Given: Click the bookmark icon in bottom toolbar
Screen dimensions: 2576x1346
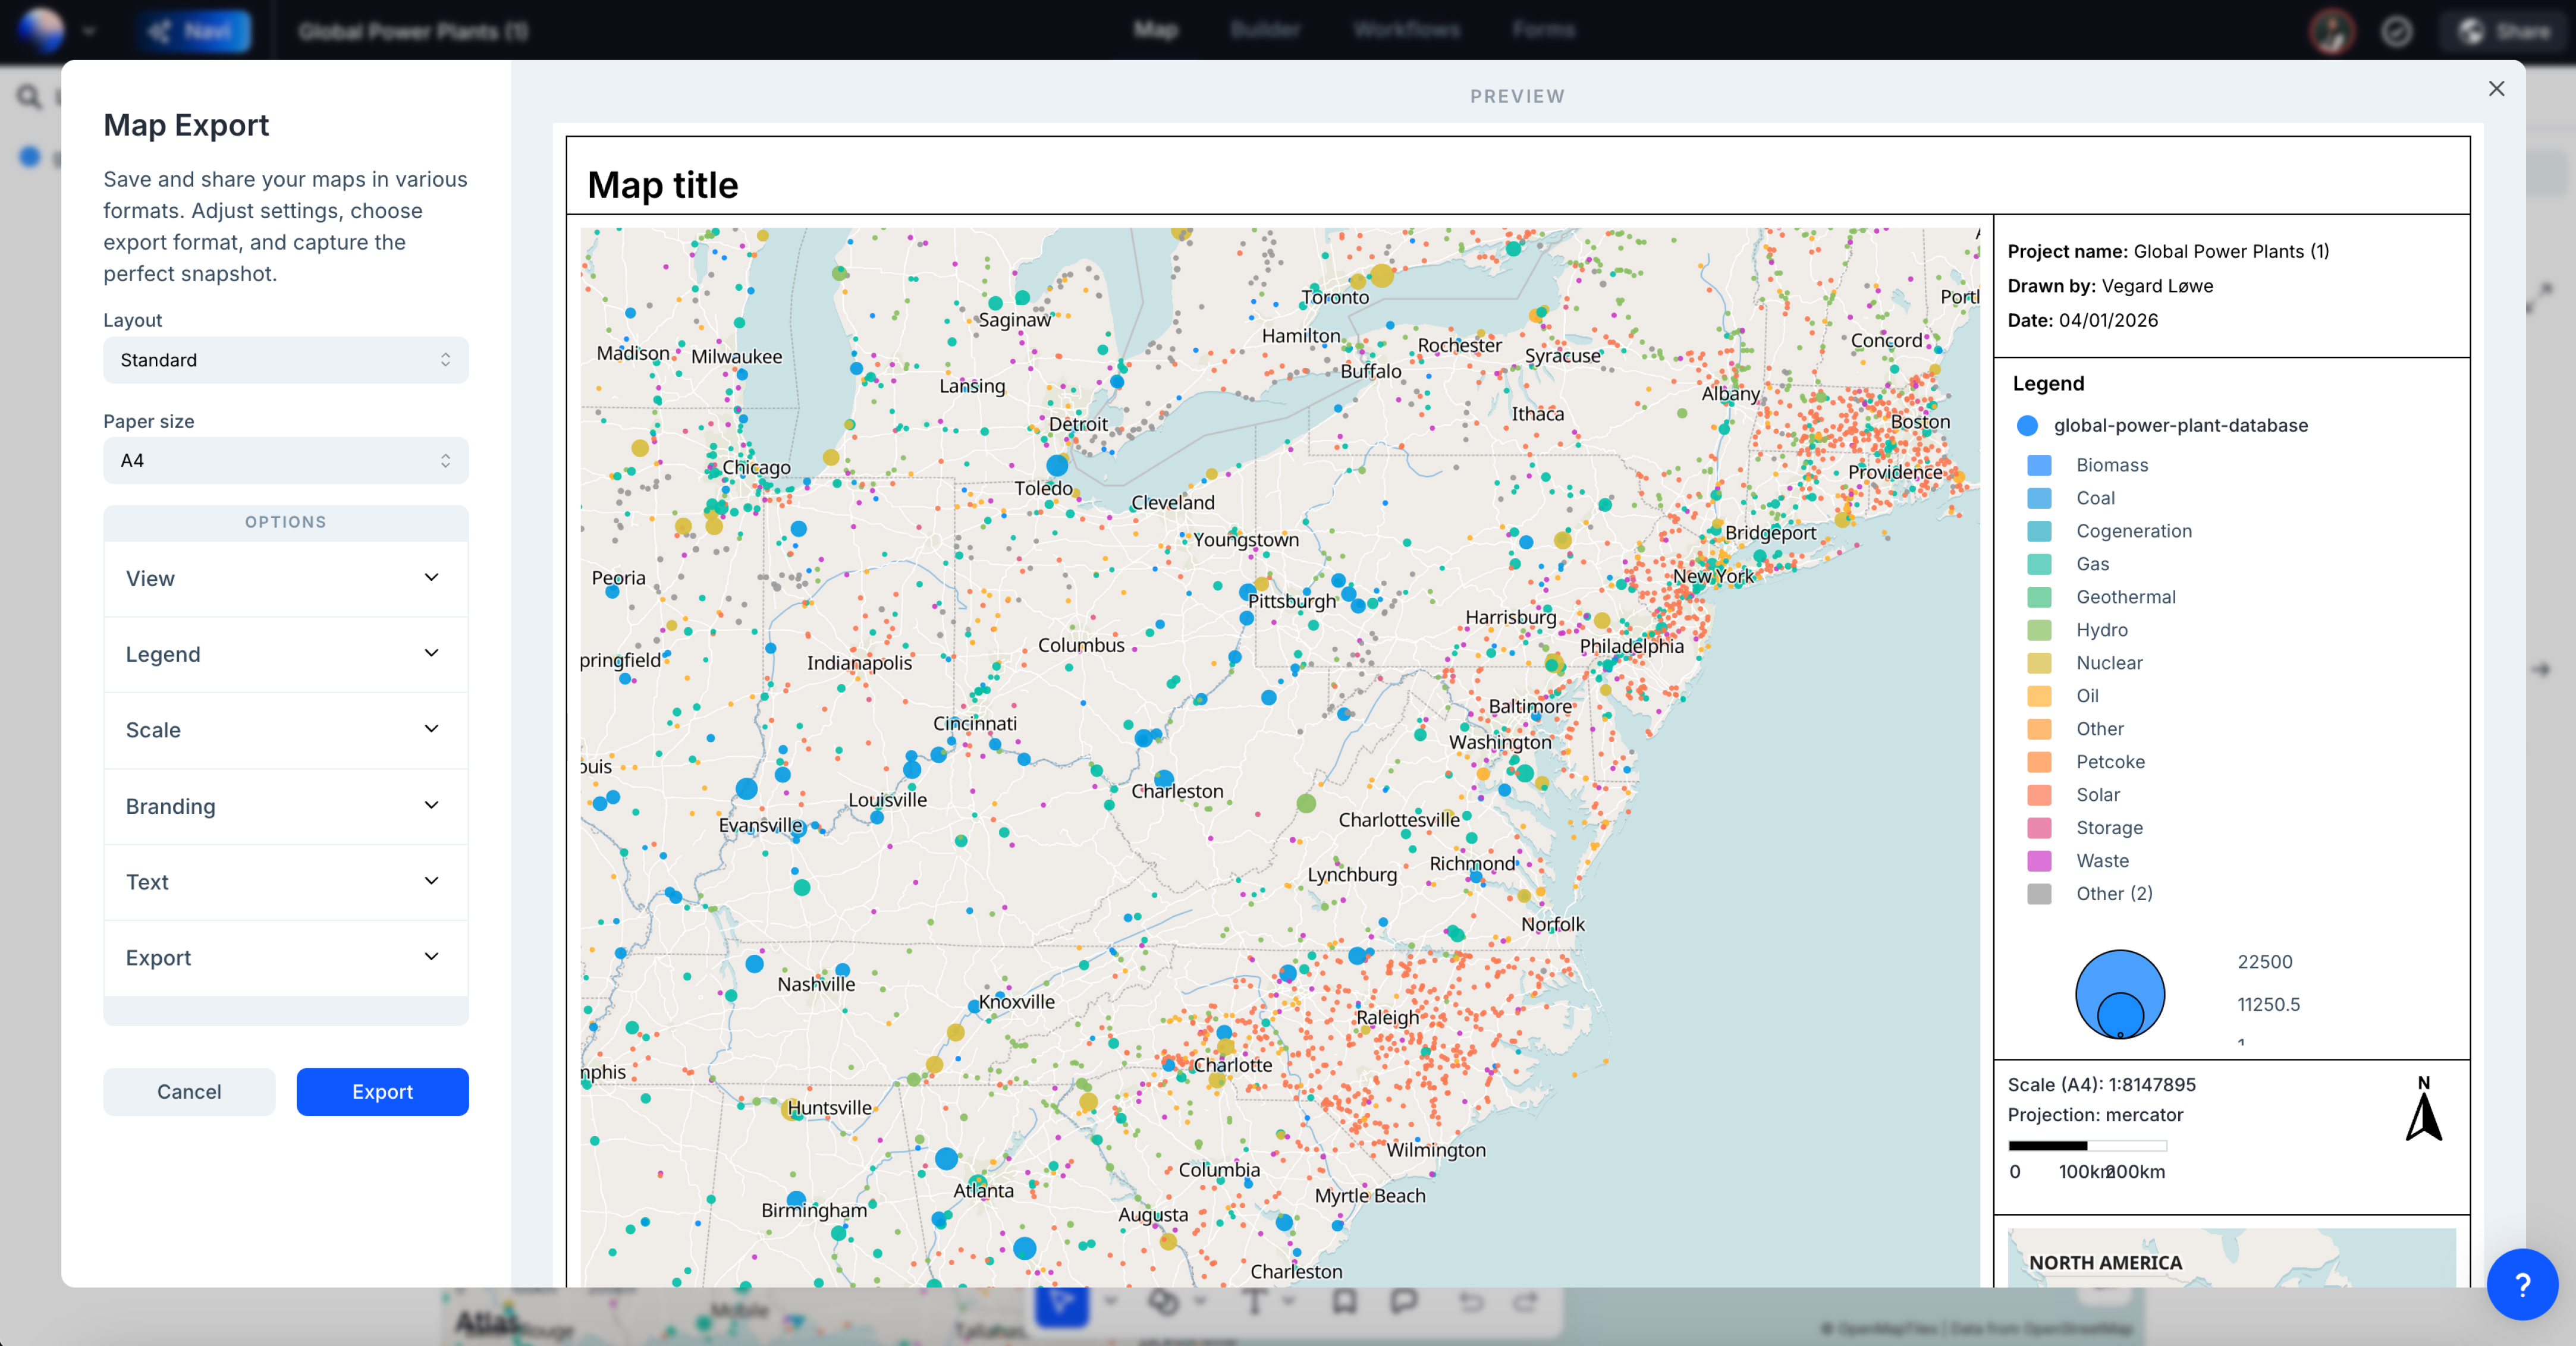Looking at the screenshot, I should click(1345, 1303).
